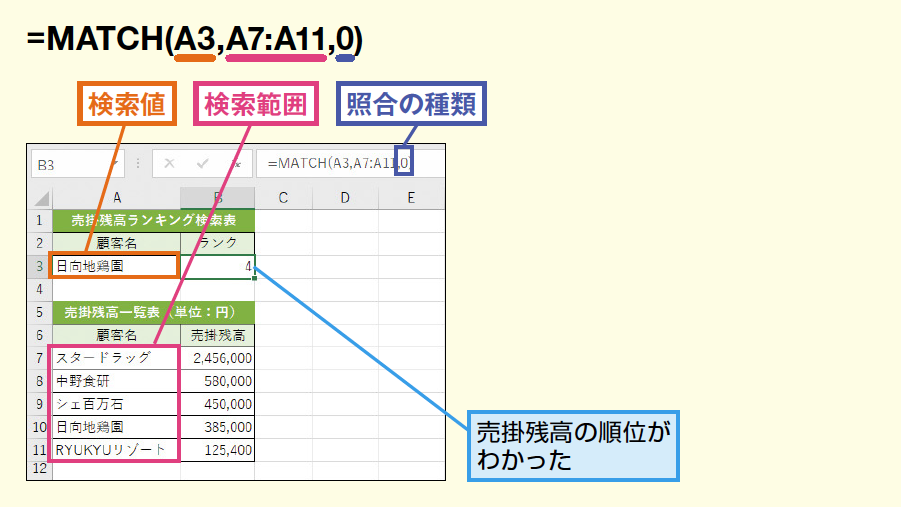Select column C header

point(283,198)
